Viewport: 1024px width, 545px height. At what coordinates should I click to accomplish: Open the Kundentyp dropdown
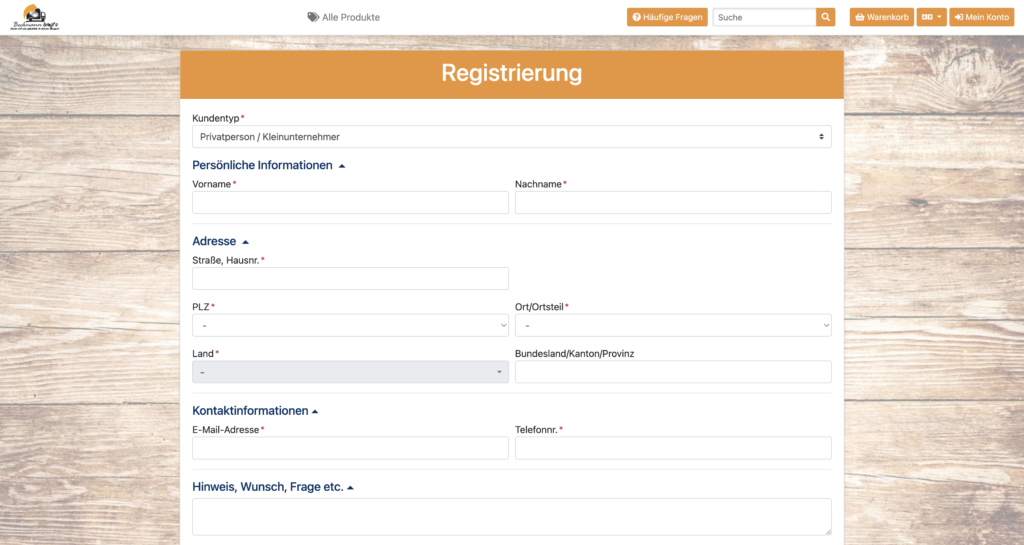pos(511,136)
